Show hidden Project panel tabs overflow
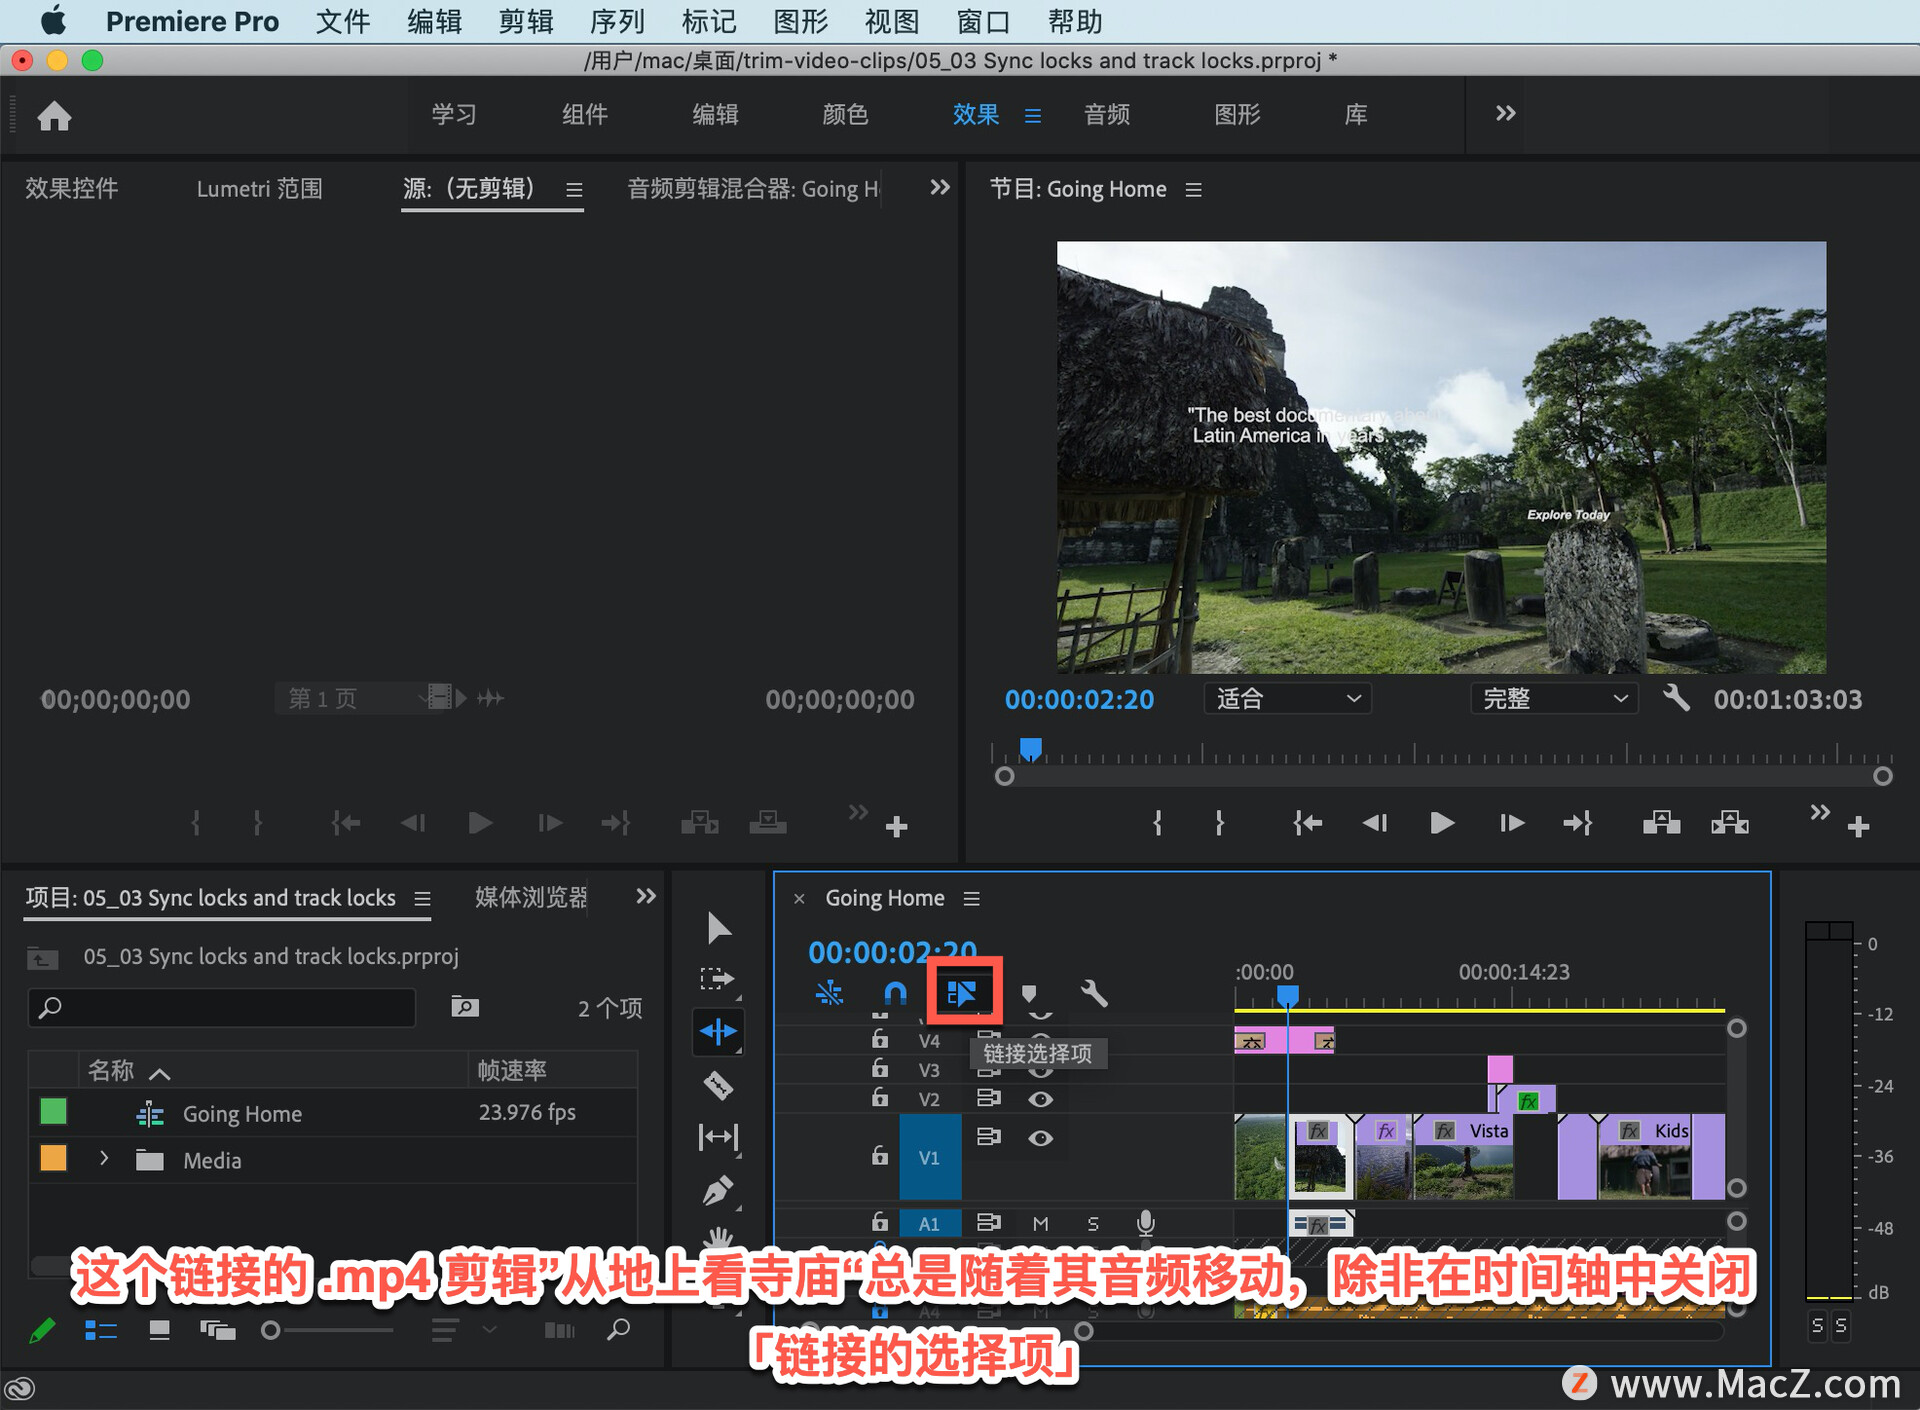This screenshot has height=1410, width=1920. [646, 896]
